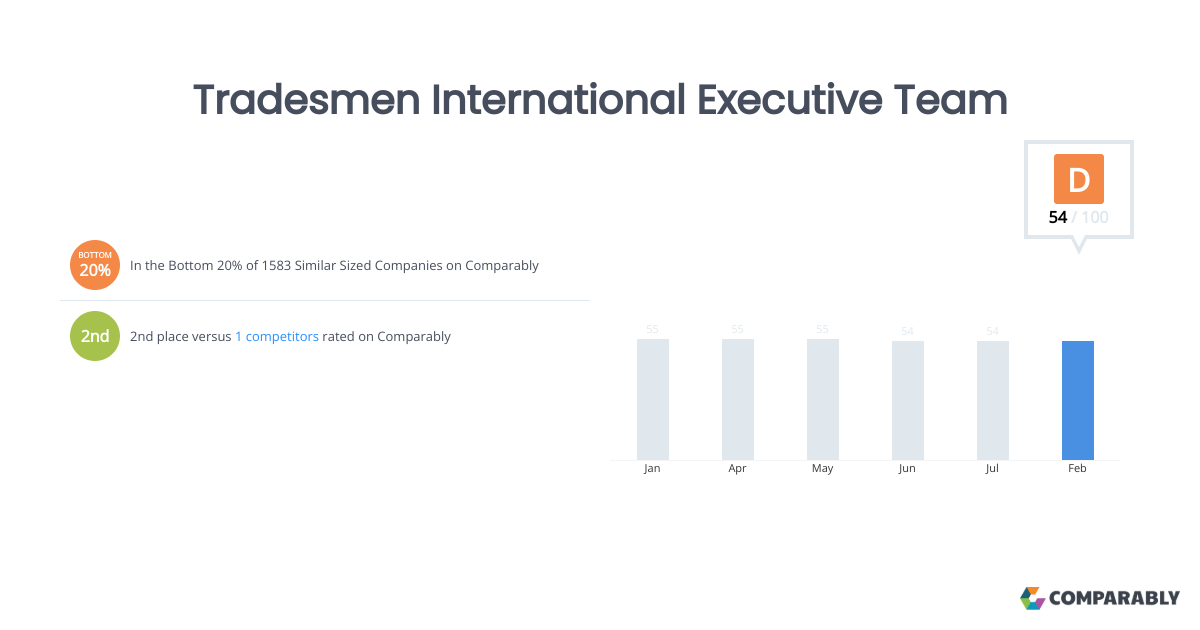Select the Apr bar in chart

pyautogui.click(x=738, y=399)
